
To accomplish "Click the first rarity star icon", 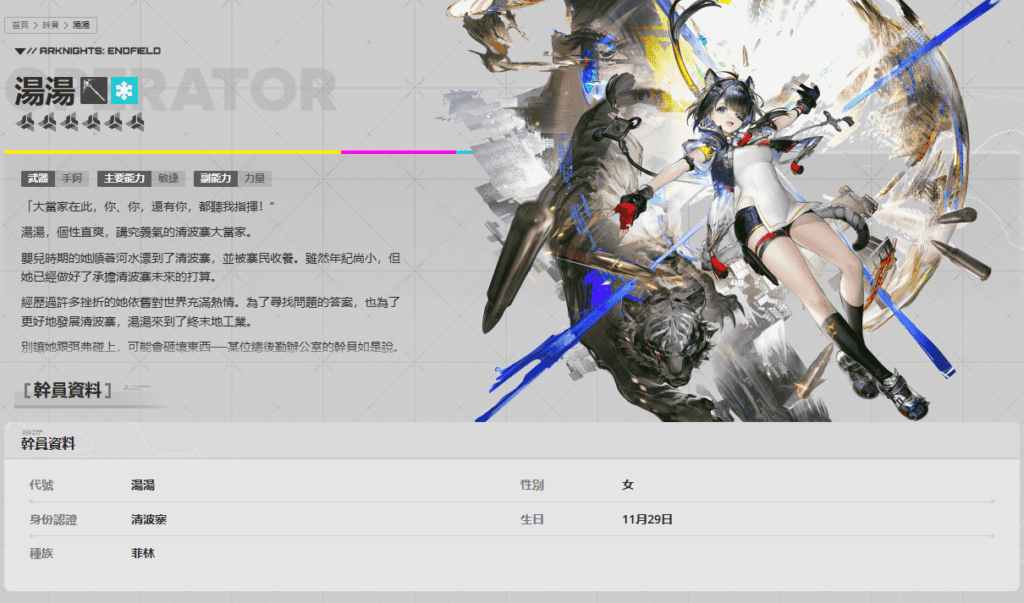I will (25, 122).
